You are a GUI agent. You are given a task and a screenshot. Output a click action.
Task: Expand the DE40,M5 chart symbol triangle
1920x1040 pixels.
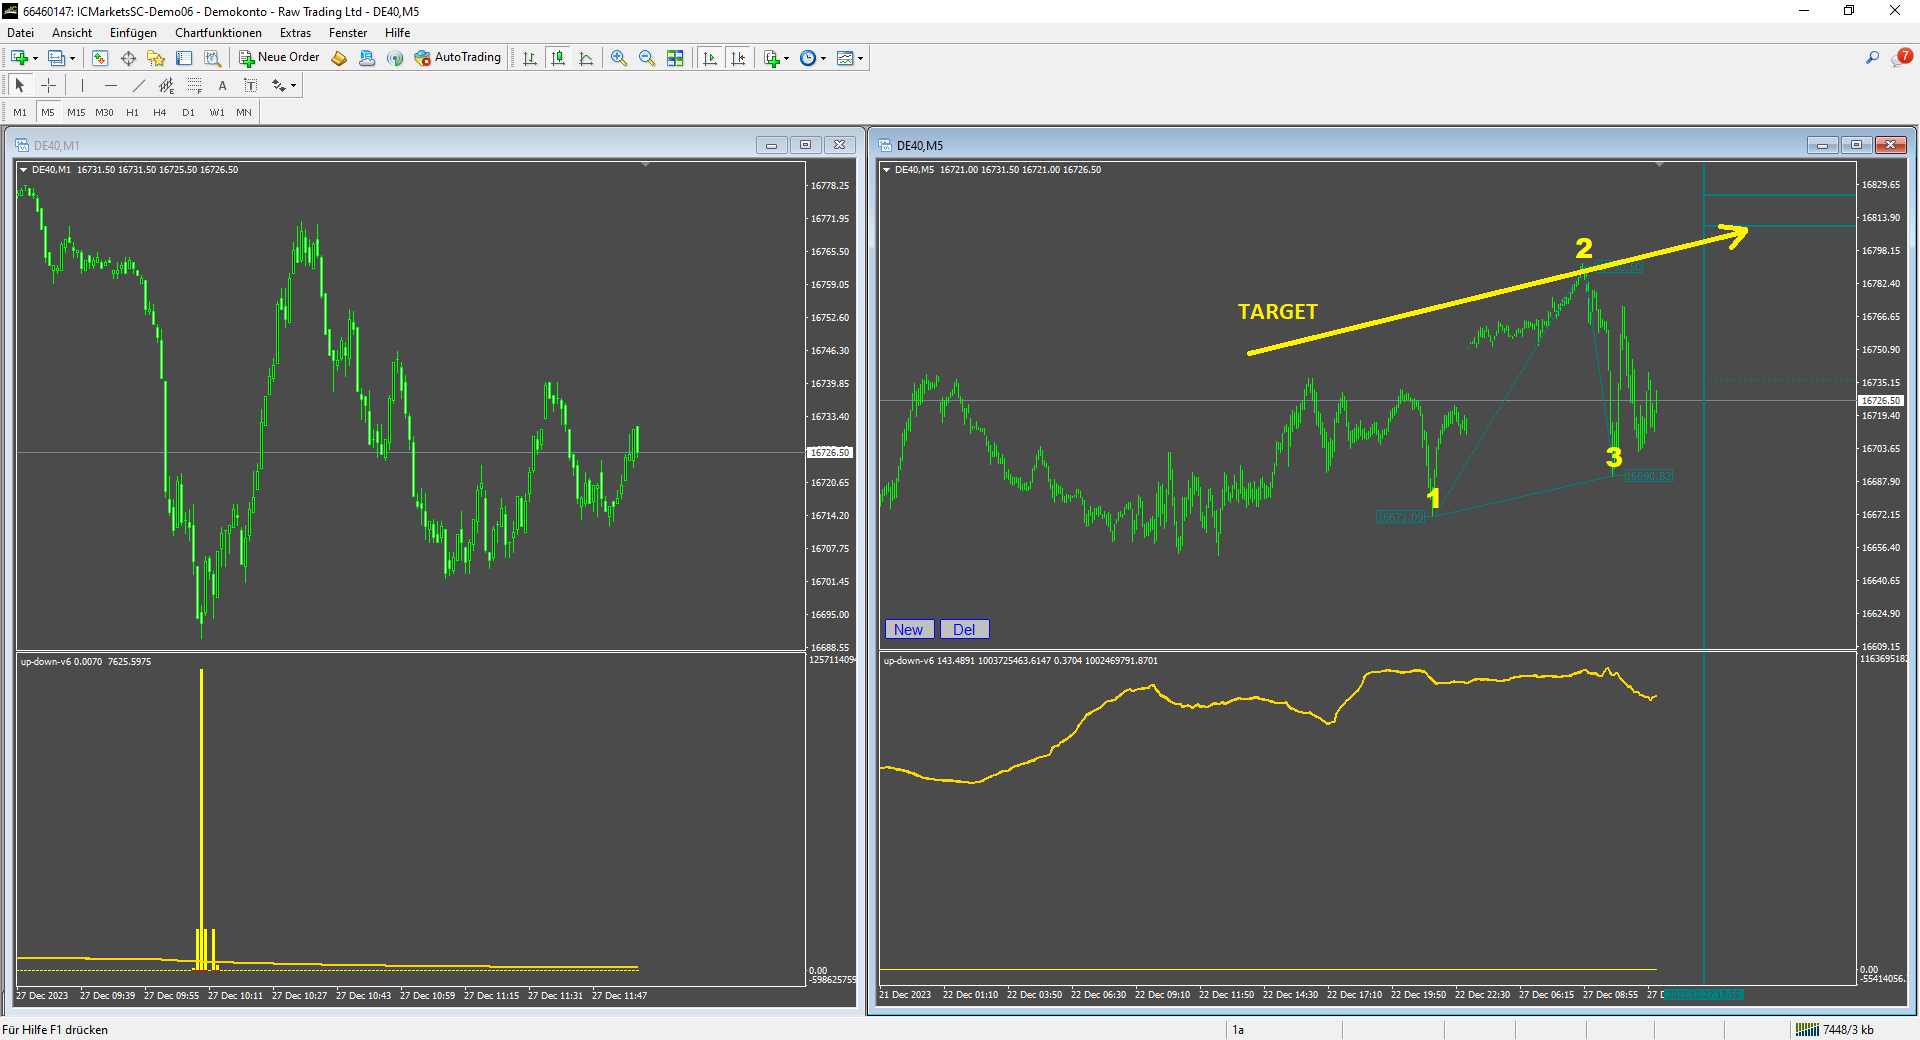pos(887,170)
